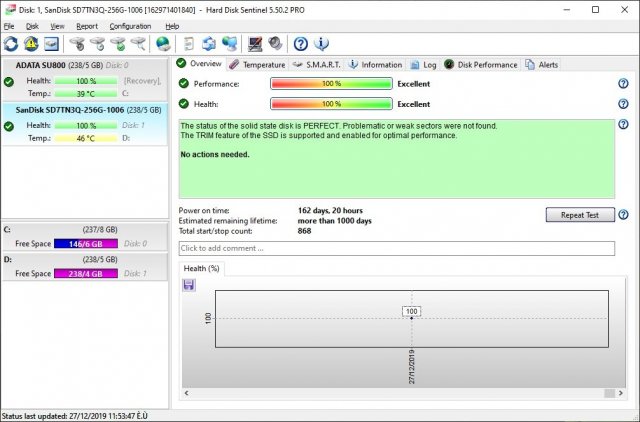
Task: Click the refresh icon in the toolbar
Action: 11,44
